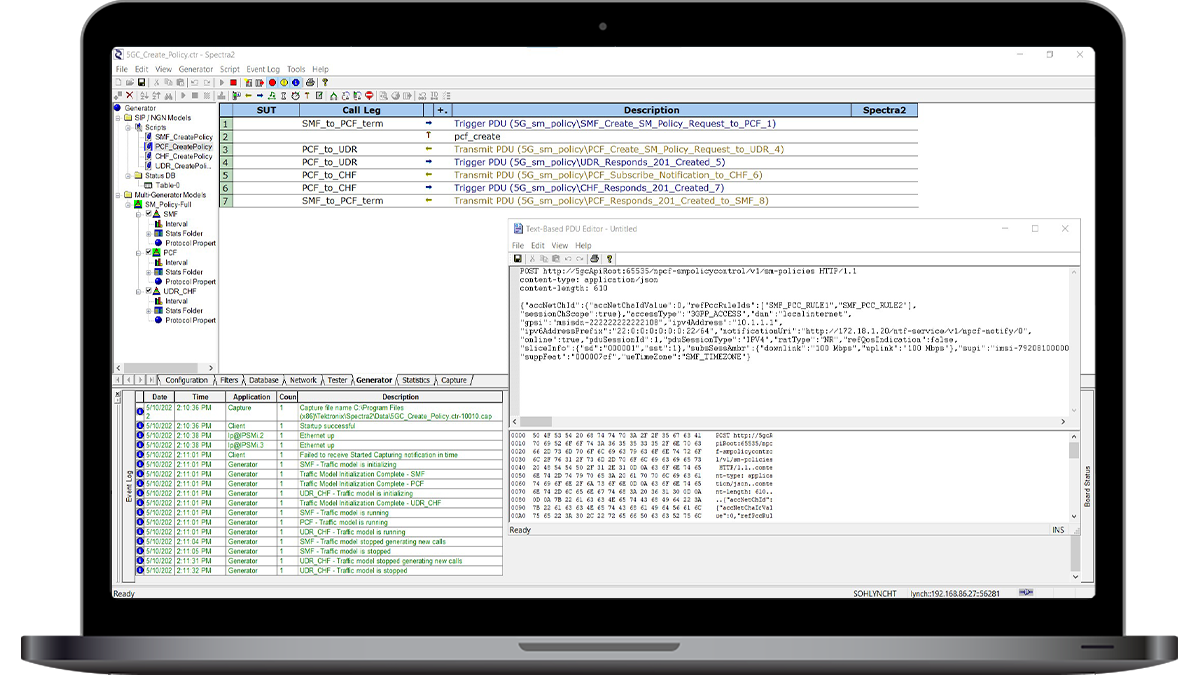
Task: Toggle the PCF model checkbox
Action: click(150, 253)
